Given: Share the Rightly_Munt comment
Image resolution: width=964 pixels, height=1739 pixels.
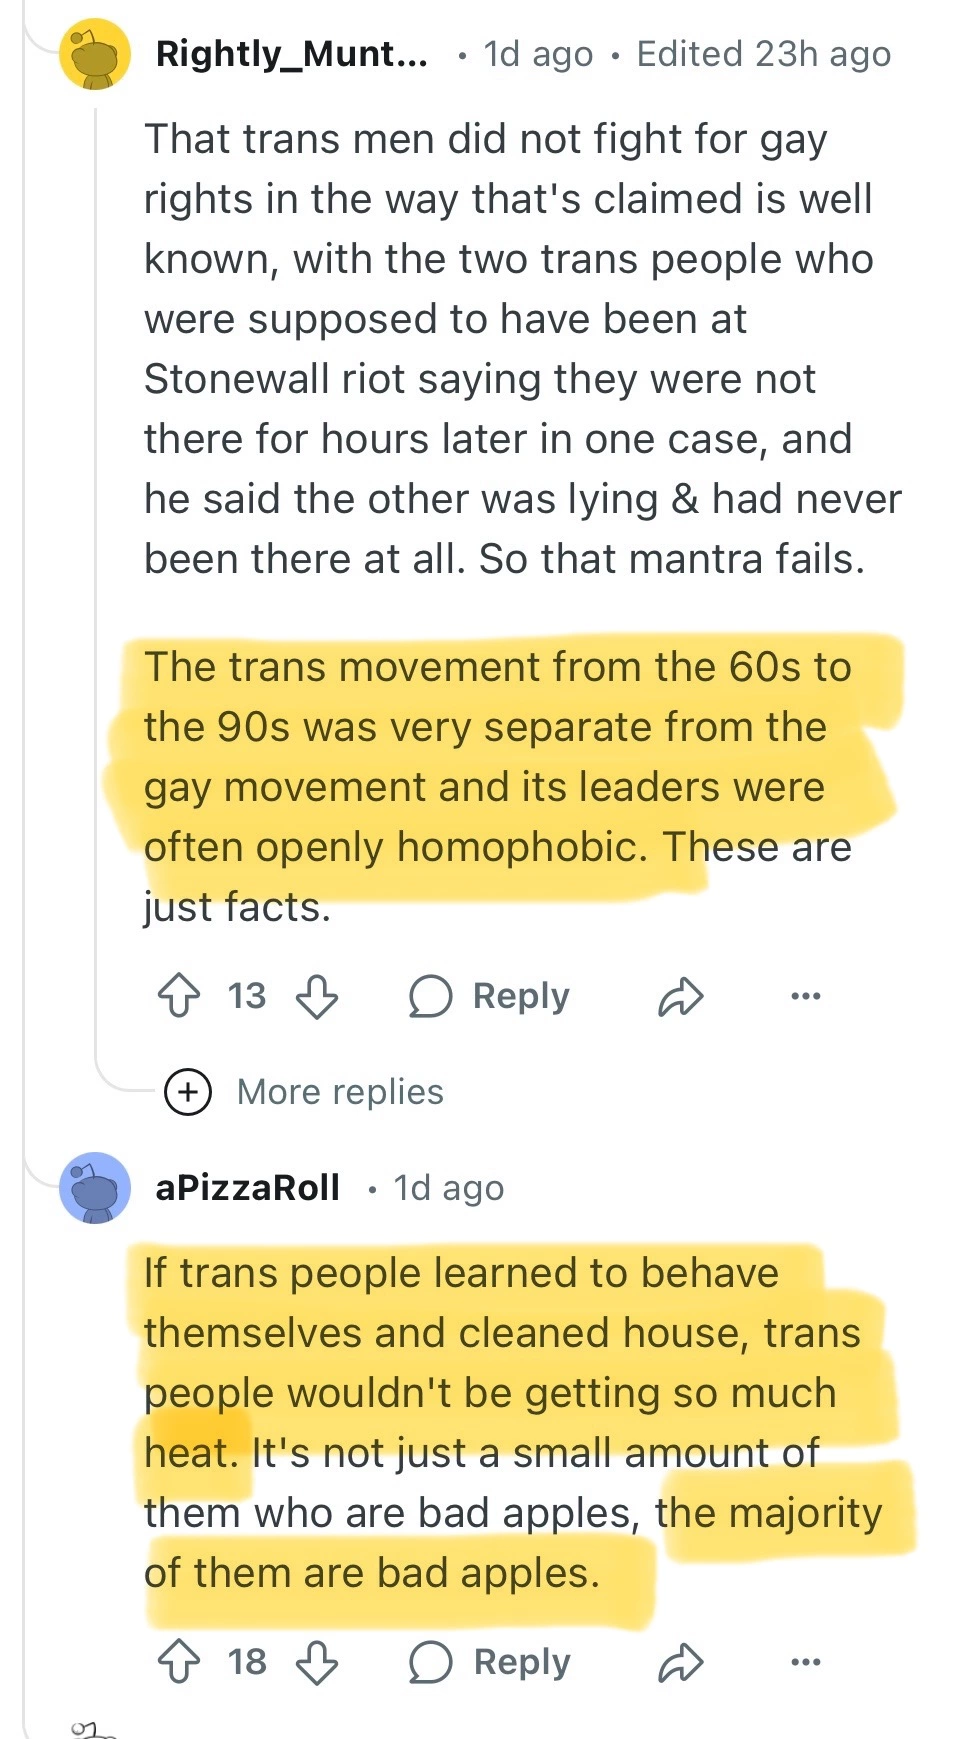Looking at the screenshot, I should tap(681, 996).
